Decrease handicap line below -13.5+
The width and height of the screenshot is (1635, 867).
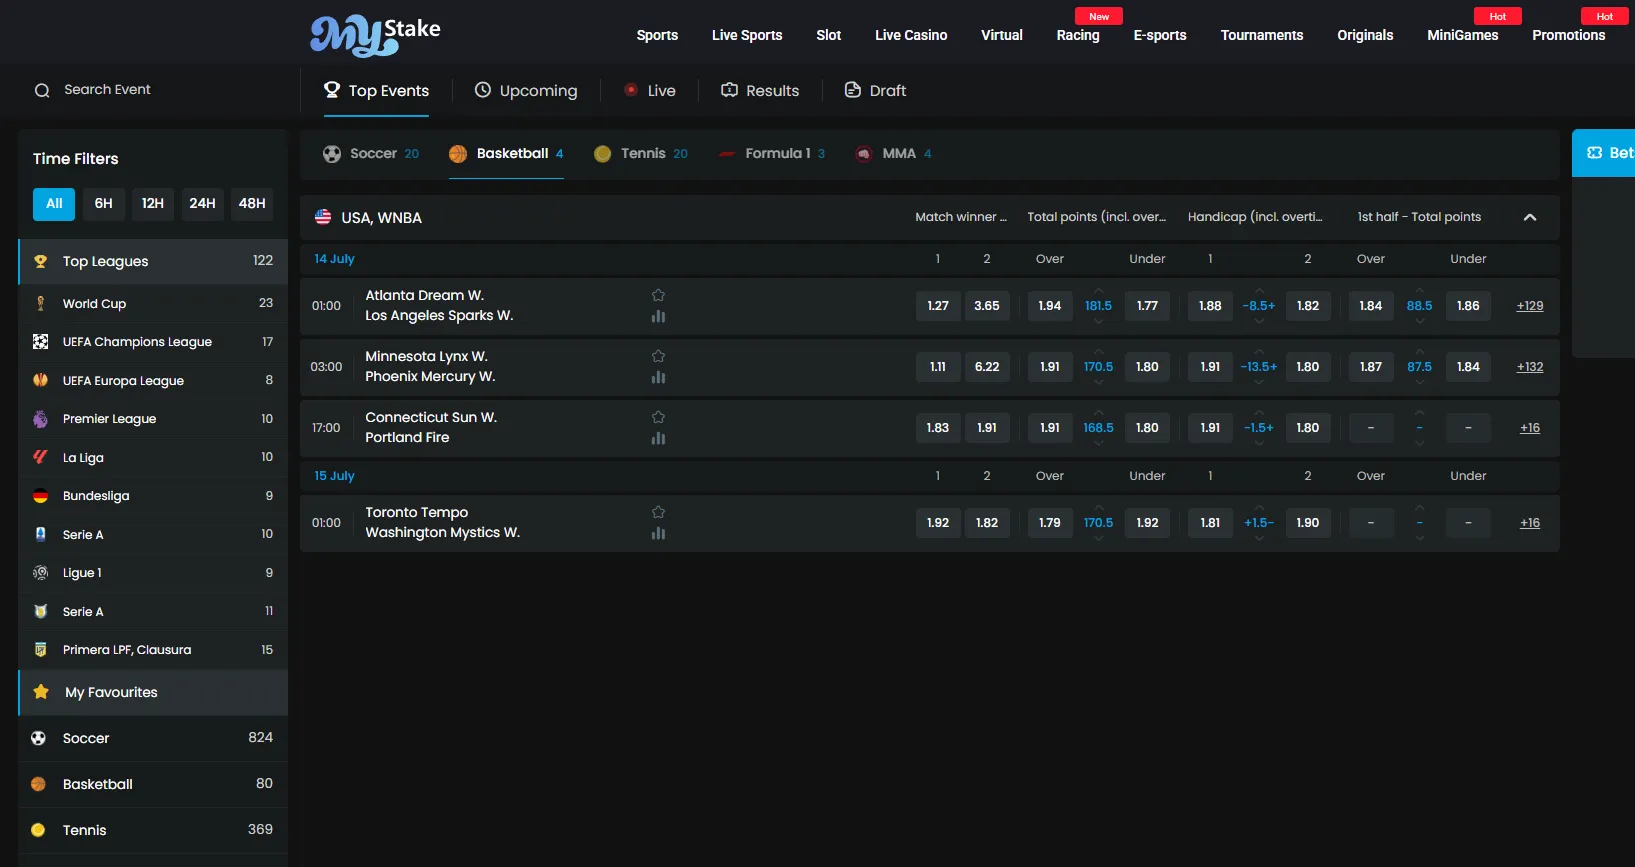tap(1259, 382)
